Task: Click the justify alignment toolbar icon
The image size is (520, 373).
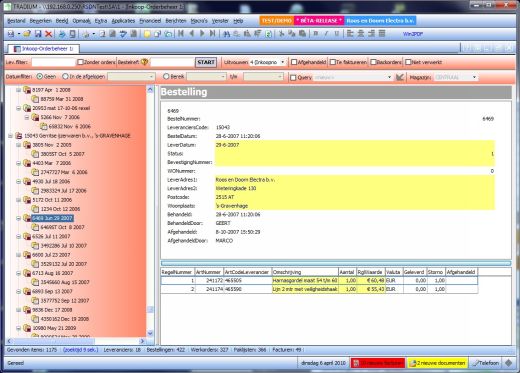Action: (x=382, y=34)
